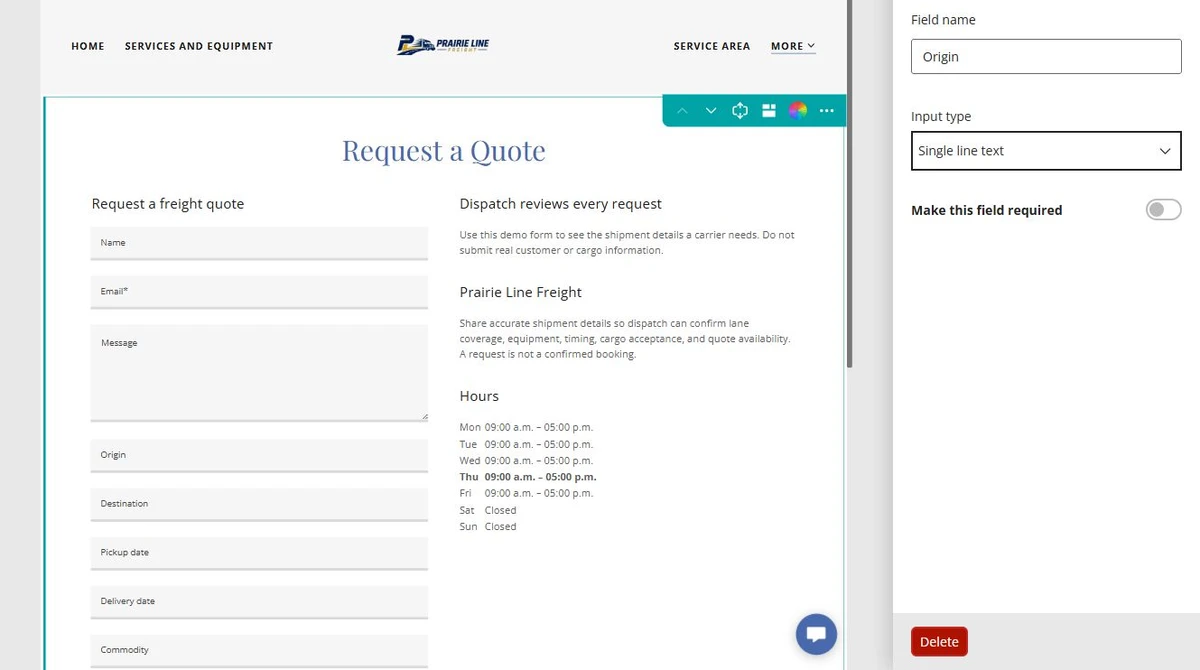Click the Sat Closed row
This screenshot has height=670, width=1200.
488,510
